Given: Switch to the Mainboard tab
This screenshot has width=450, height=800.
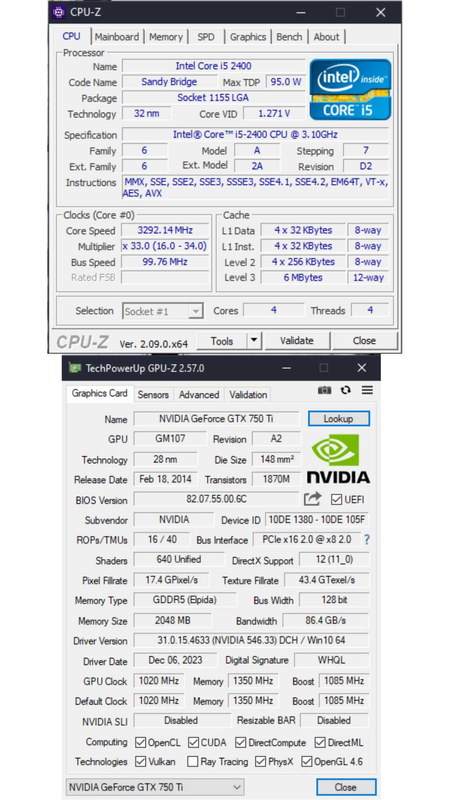Looking at the screenshot, I should (x=117, y=37).
